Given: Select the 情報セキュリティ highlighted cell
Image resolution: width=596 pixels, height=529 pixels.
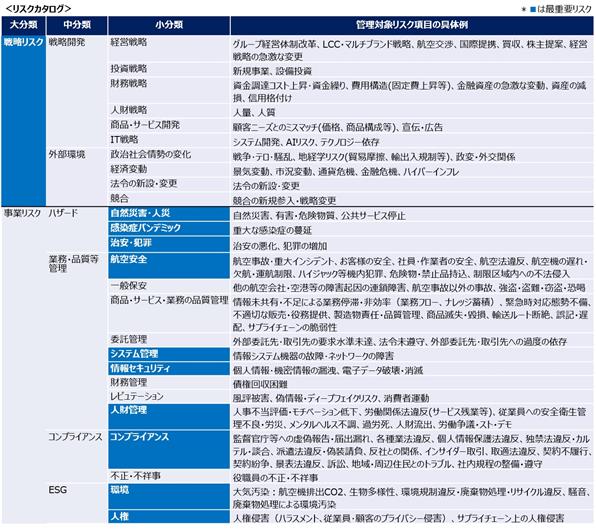Looking at the screenshot, I should click(x=169, y=368).
